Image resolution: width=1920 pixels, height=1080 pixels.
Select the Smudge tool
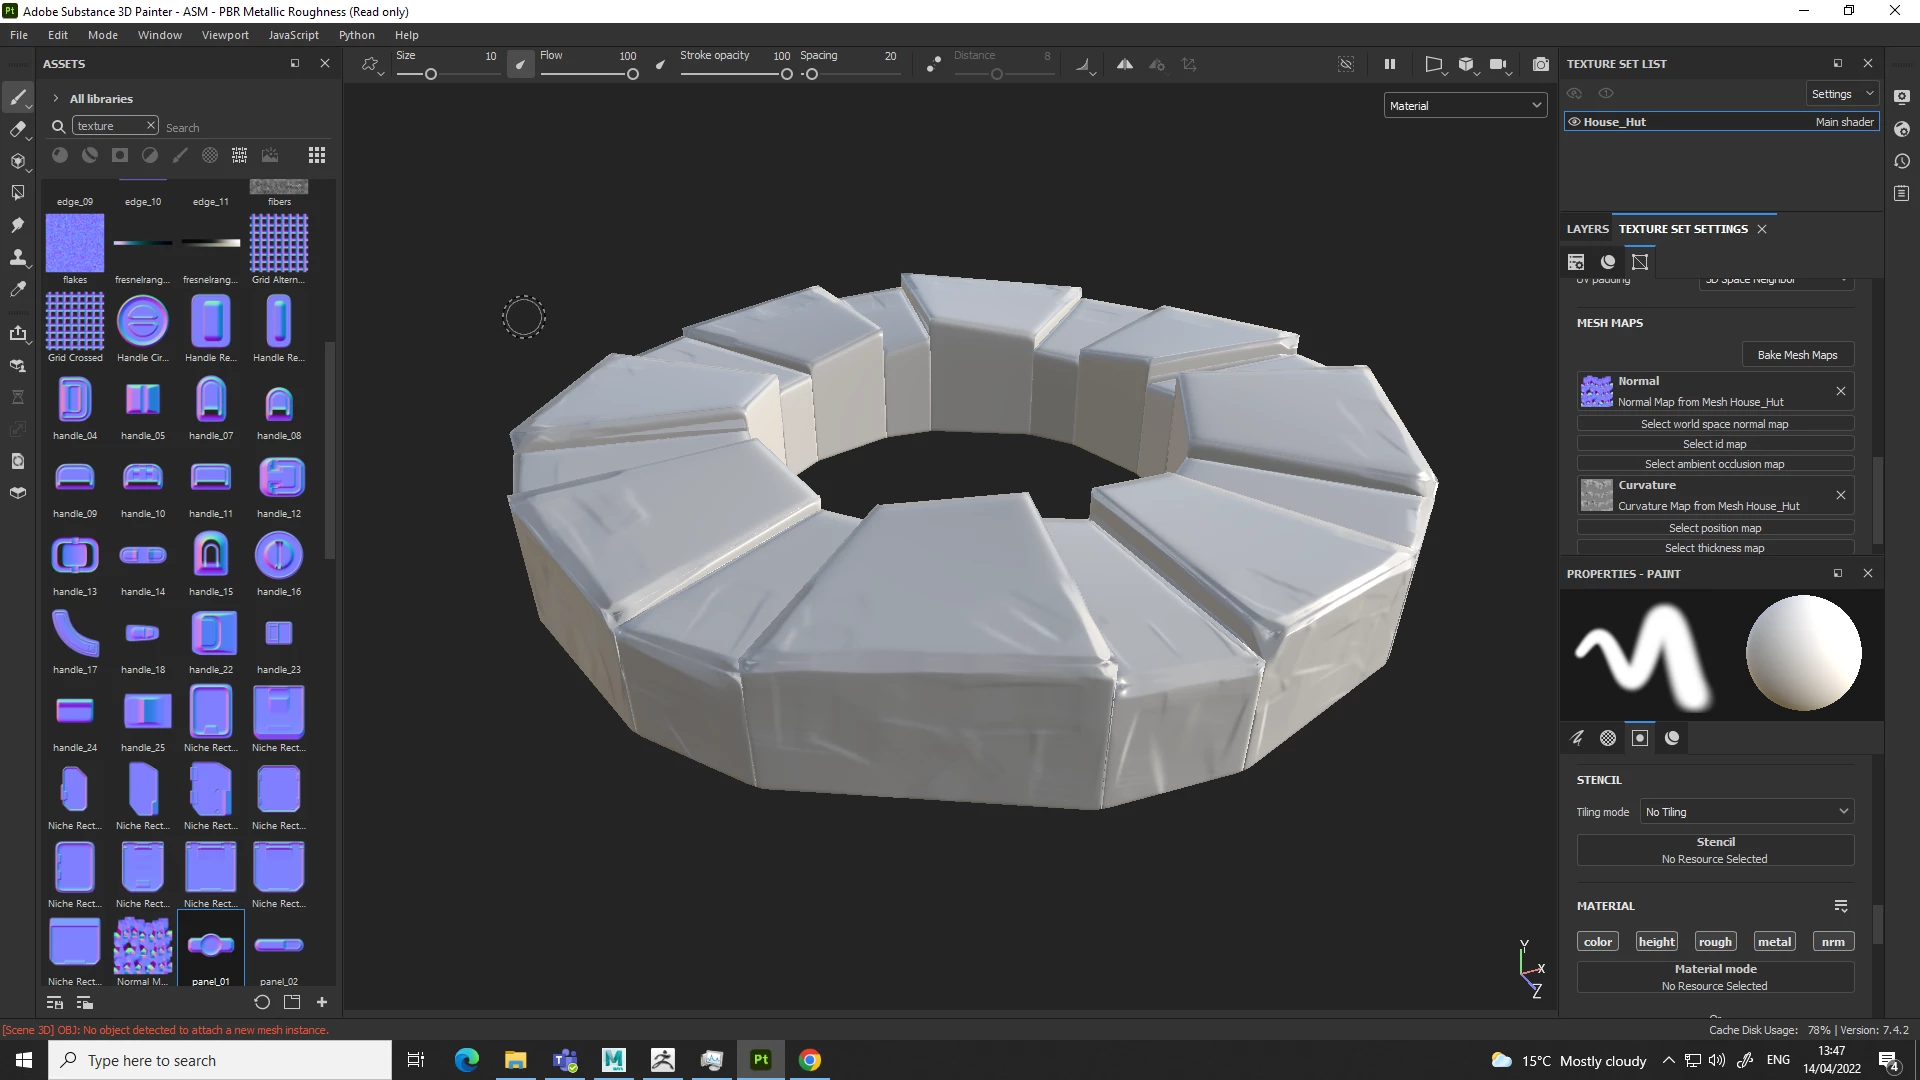tap(17, 225)
